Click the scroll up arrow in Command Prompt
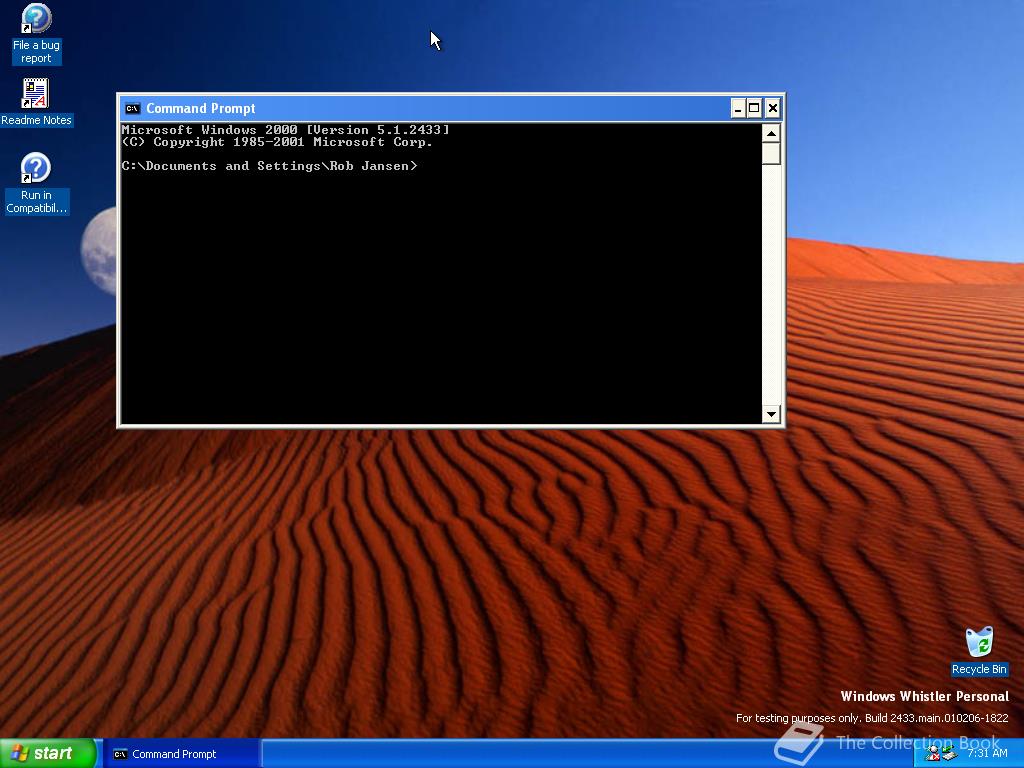This screenshot has width=1024, height=768. 771,133
